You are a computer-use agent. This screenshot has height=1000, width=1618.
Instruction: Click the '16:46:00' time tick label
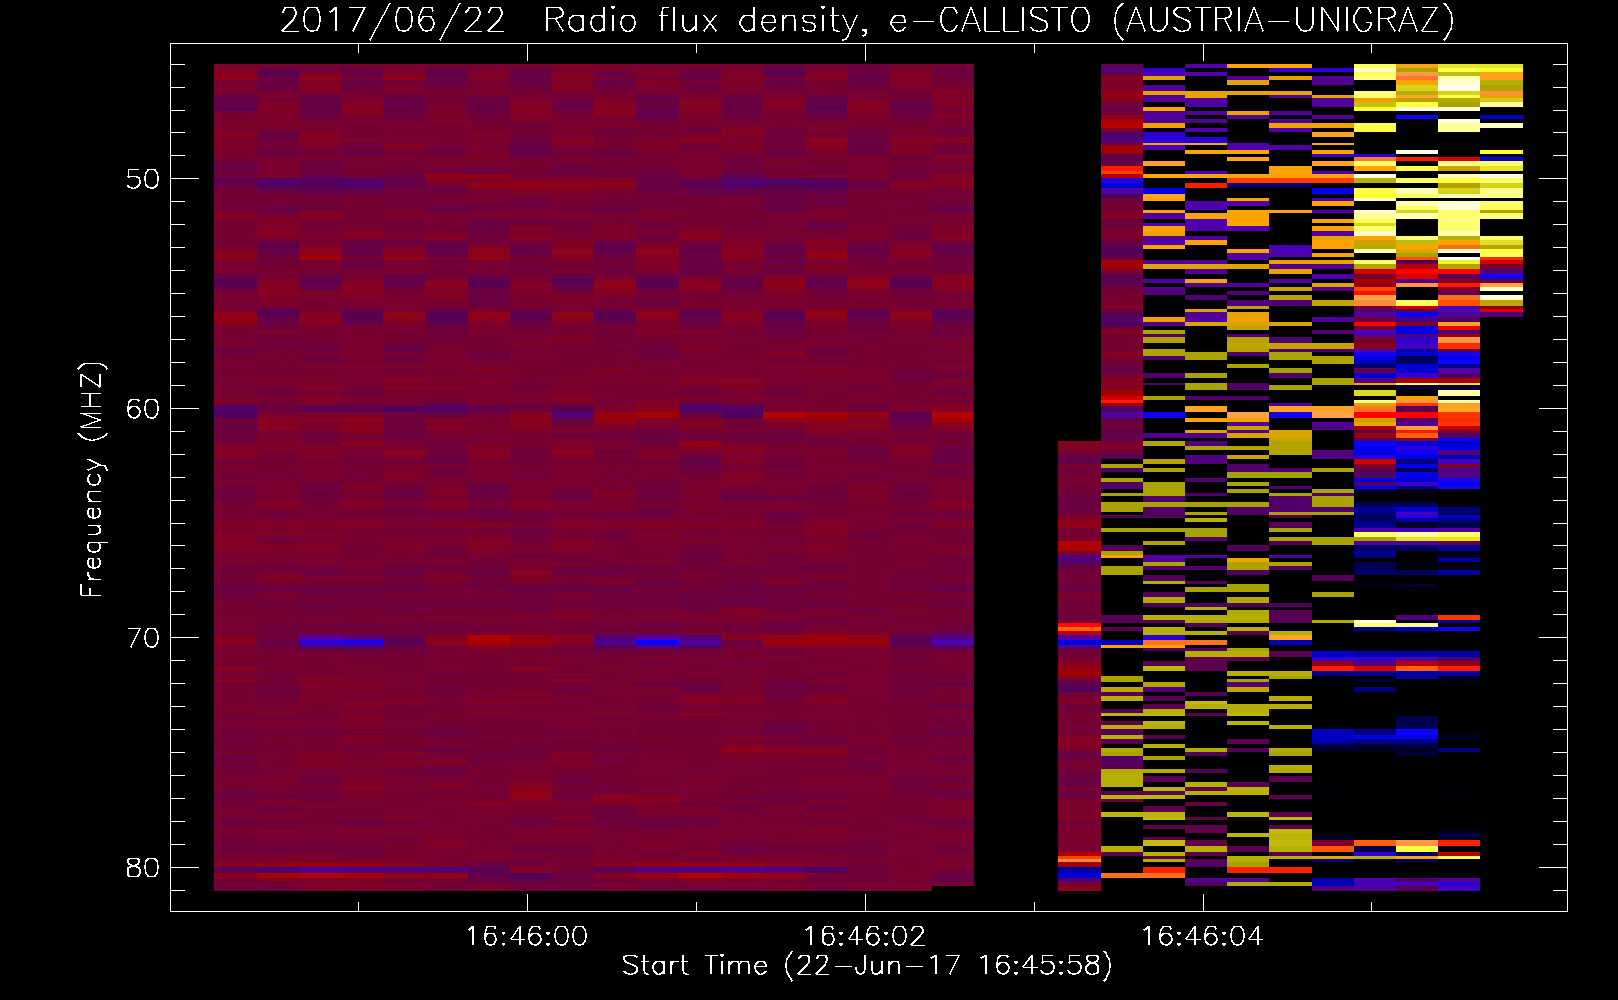tap(526, 936)
